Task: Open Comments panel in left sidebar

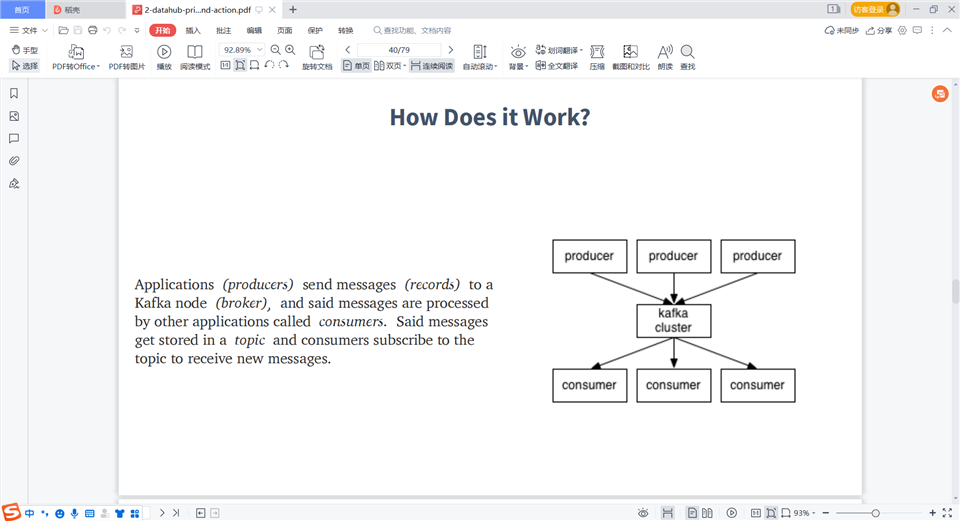Action: [14, 138]
